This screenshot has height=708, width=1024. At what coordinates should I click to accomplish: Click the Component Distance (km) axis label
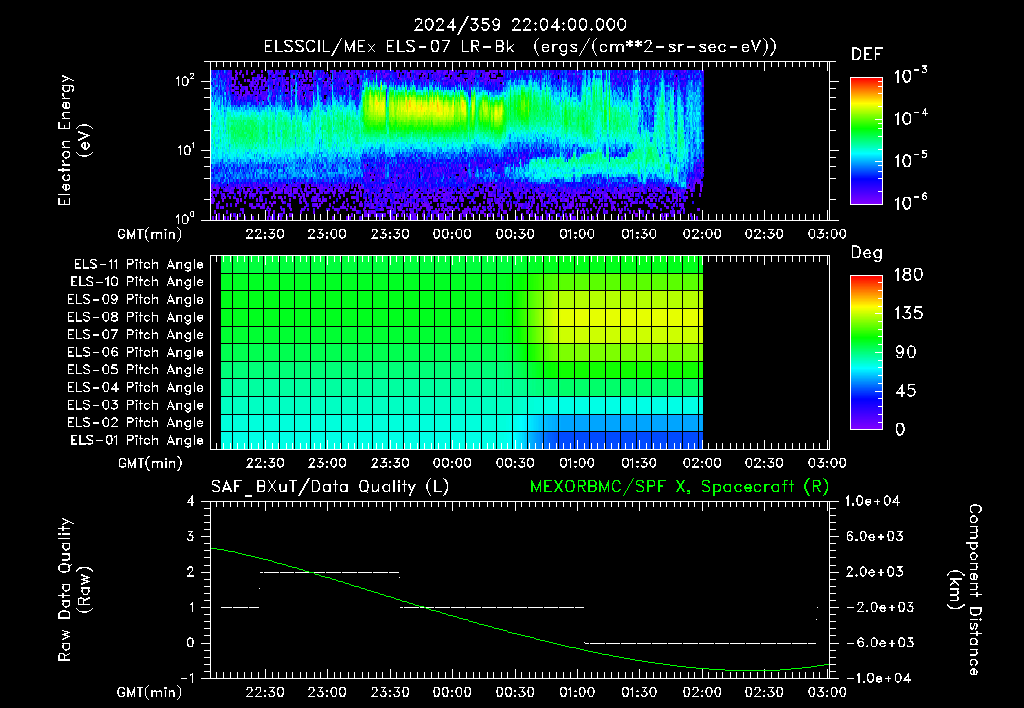pos(965,590)
